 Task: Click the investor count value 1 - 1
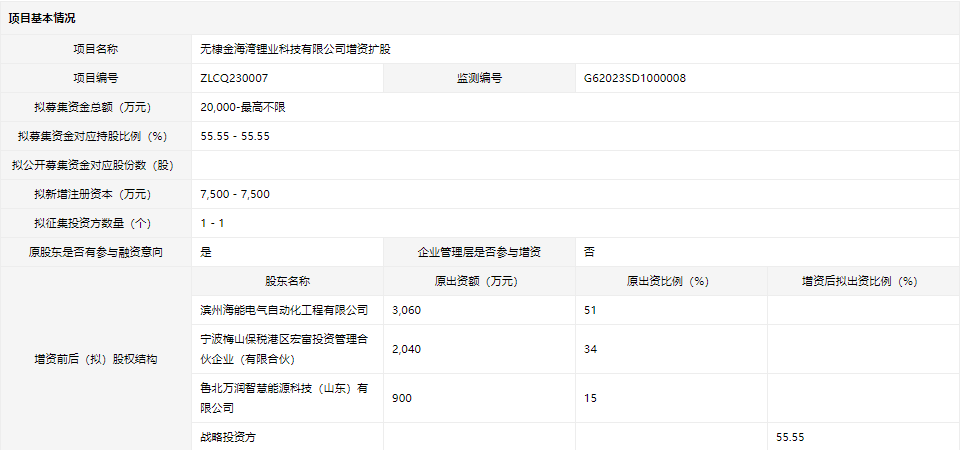coord(212,223)
